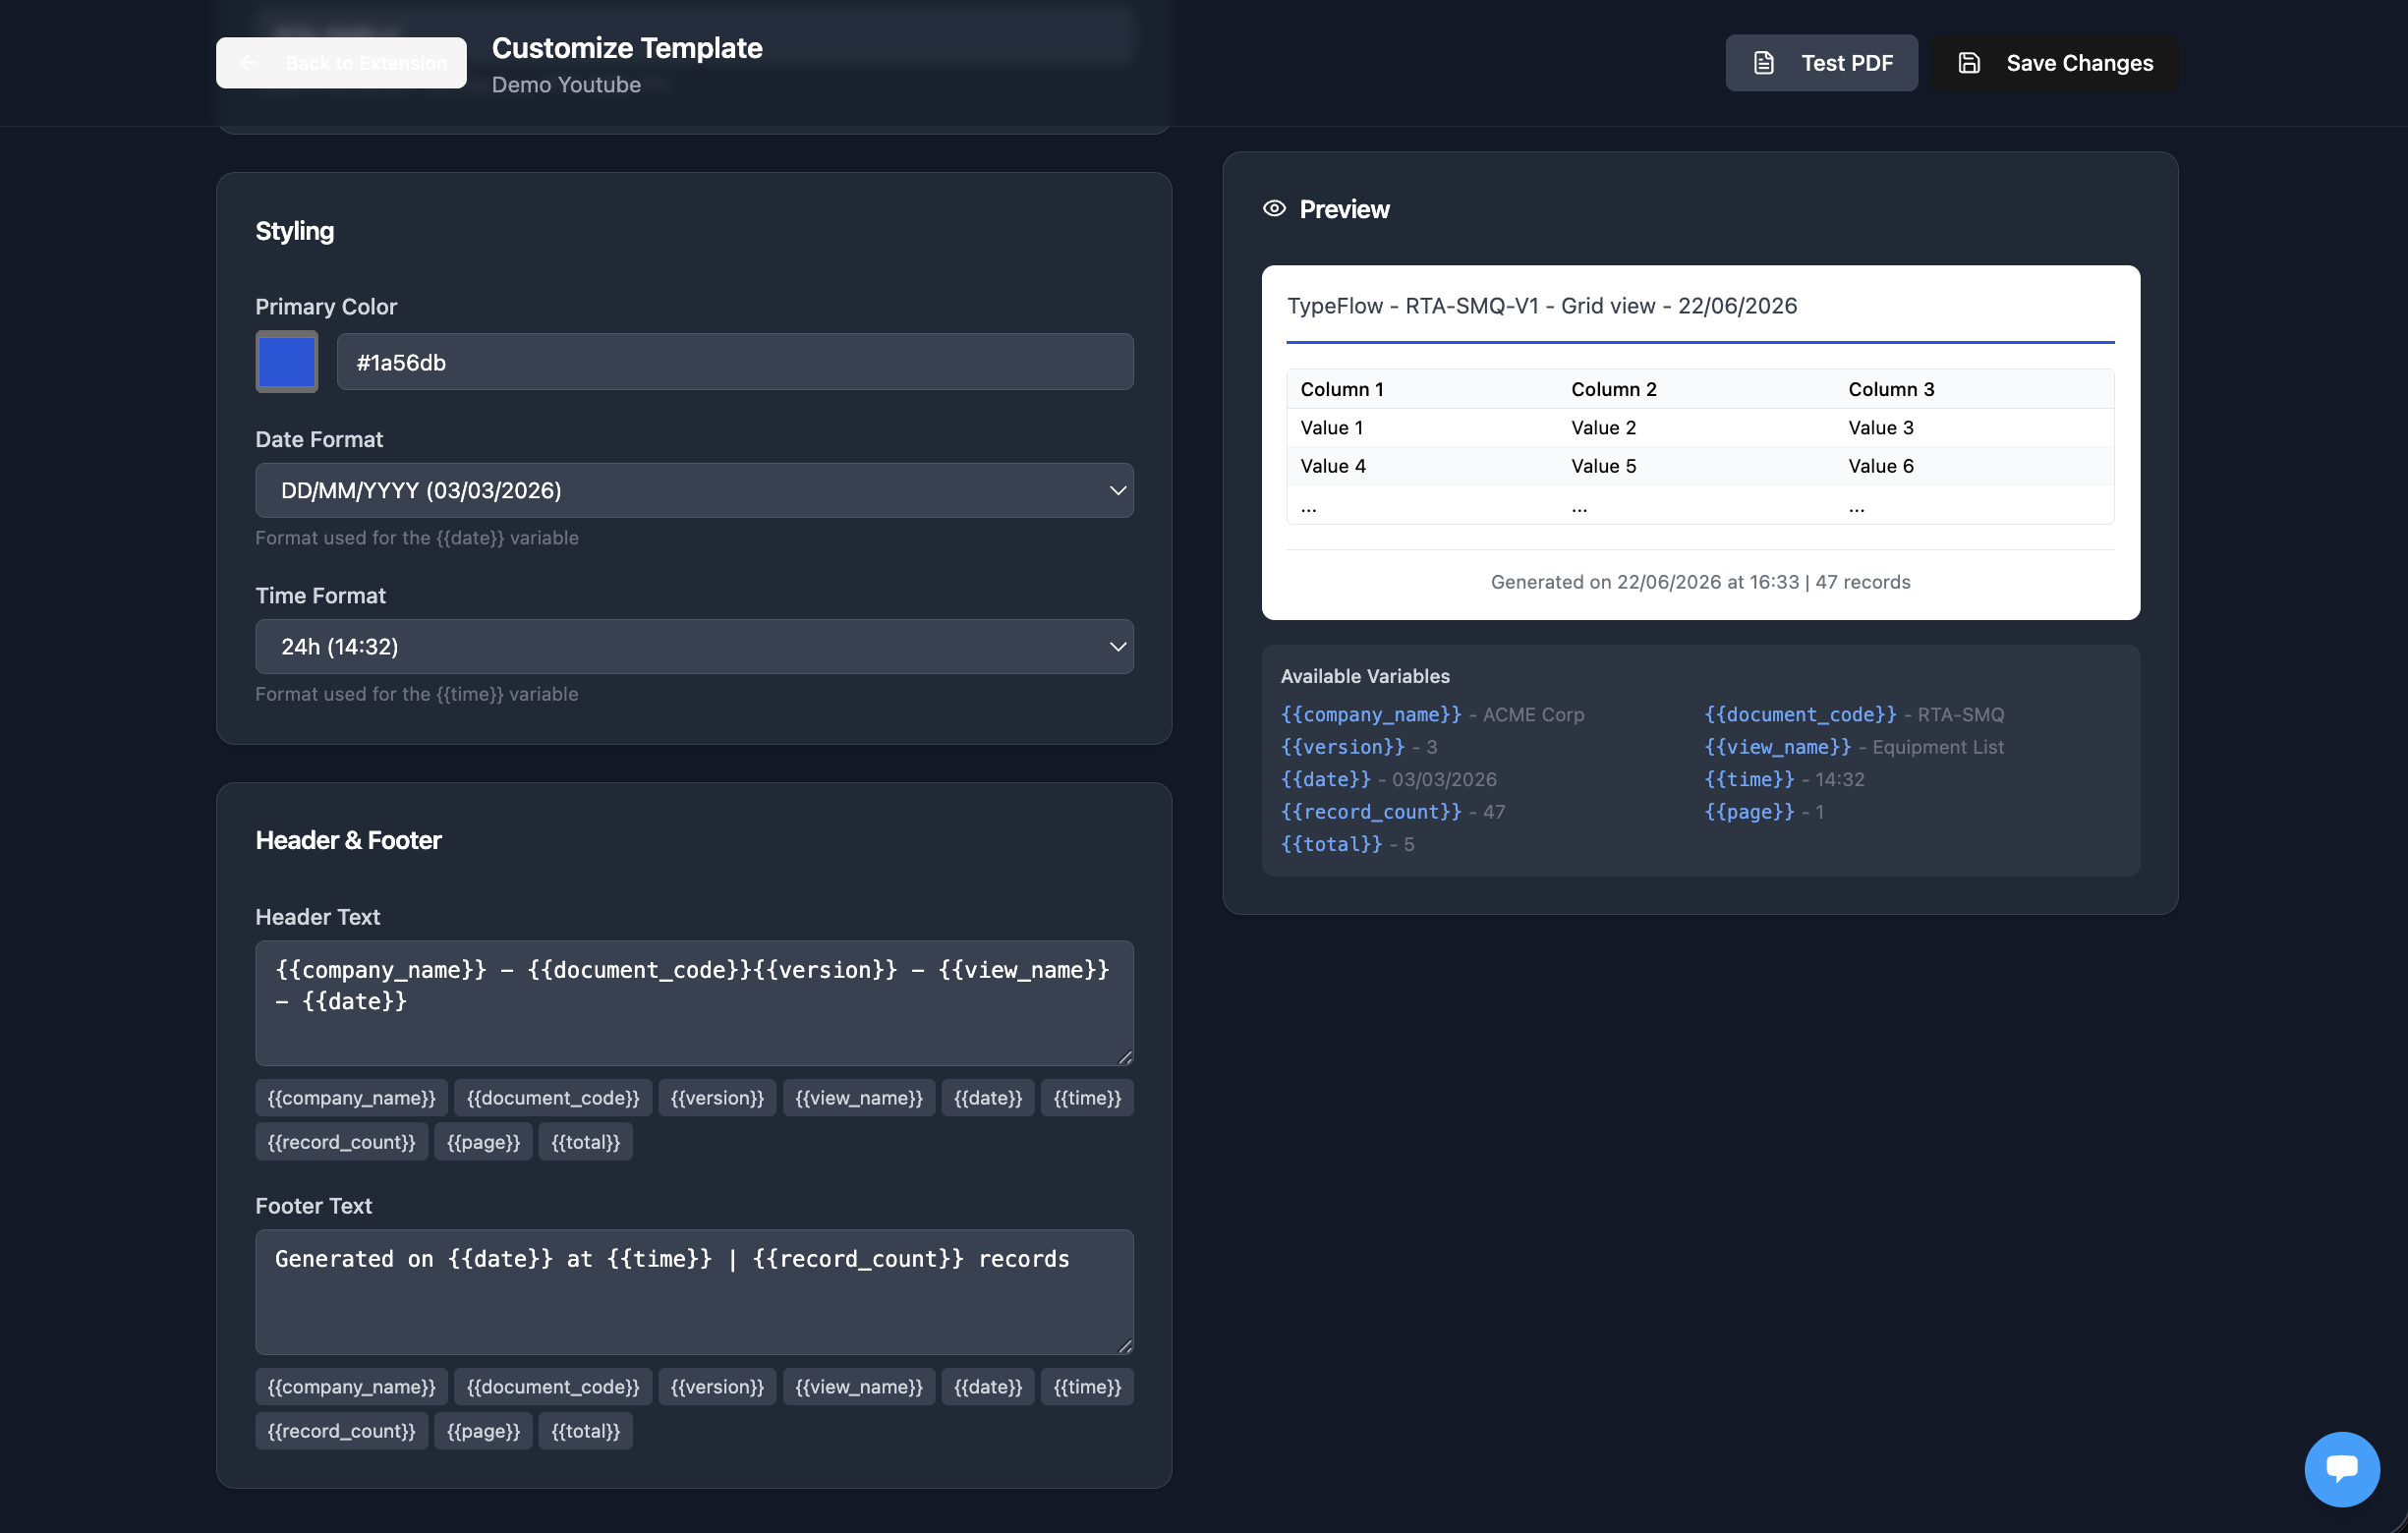Click the Value 1 cell in preview
This screenshot has width=2408, height=1533.
click(1332, 428)
